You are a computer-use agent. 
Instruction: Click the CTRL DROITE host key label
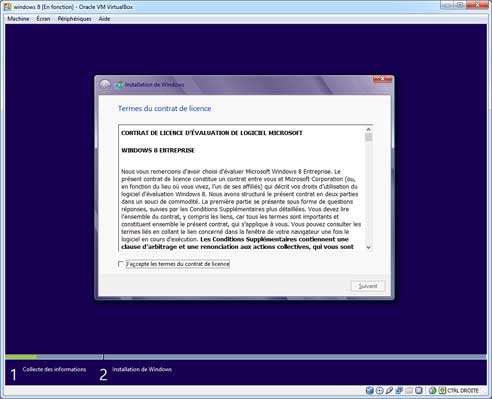pos(463,390)
